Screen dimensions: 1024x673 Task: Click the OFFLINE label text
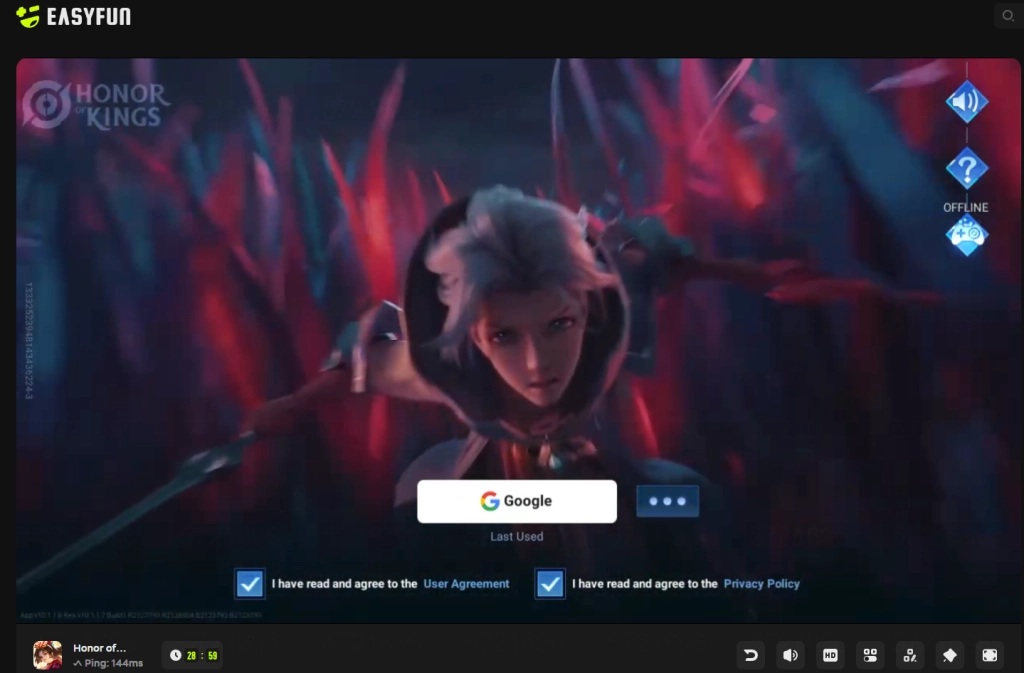click(966, 208)
